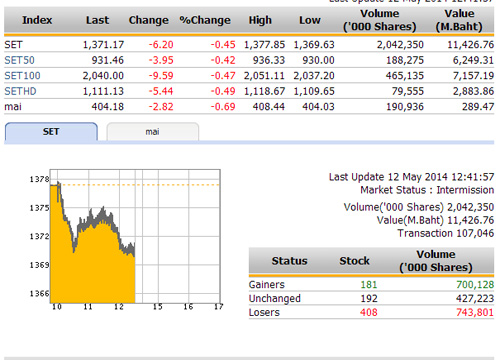The image size is (500, 360).
Task: Select SET volume 2,042,350 in index table
Action: pos(400,45)
